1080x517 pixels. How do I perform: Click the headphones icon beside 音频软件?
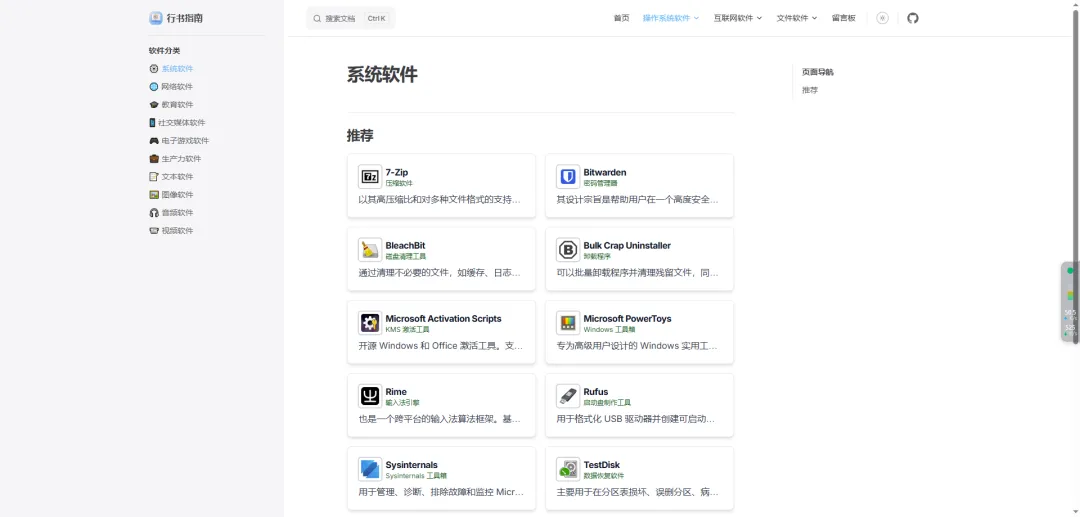point(154,212)
